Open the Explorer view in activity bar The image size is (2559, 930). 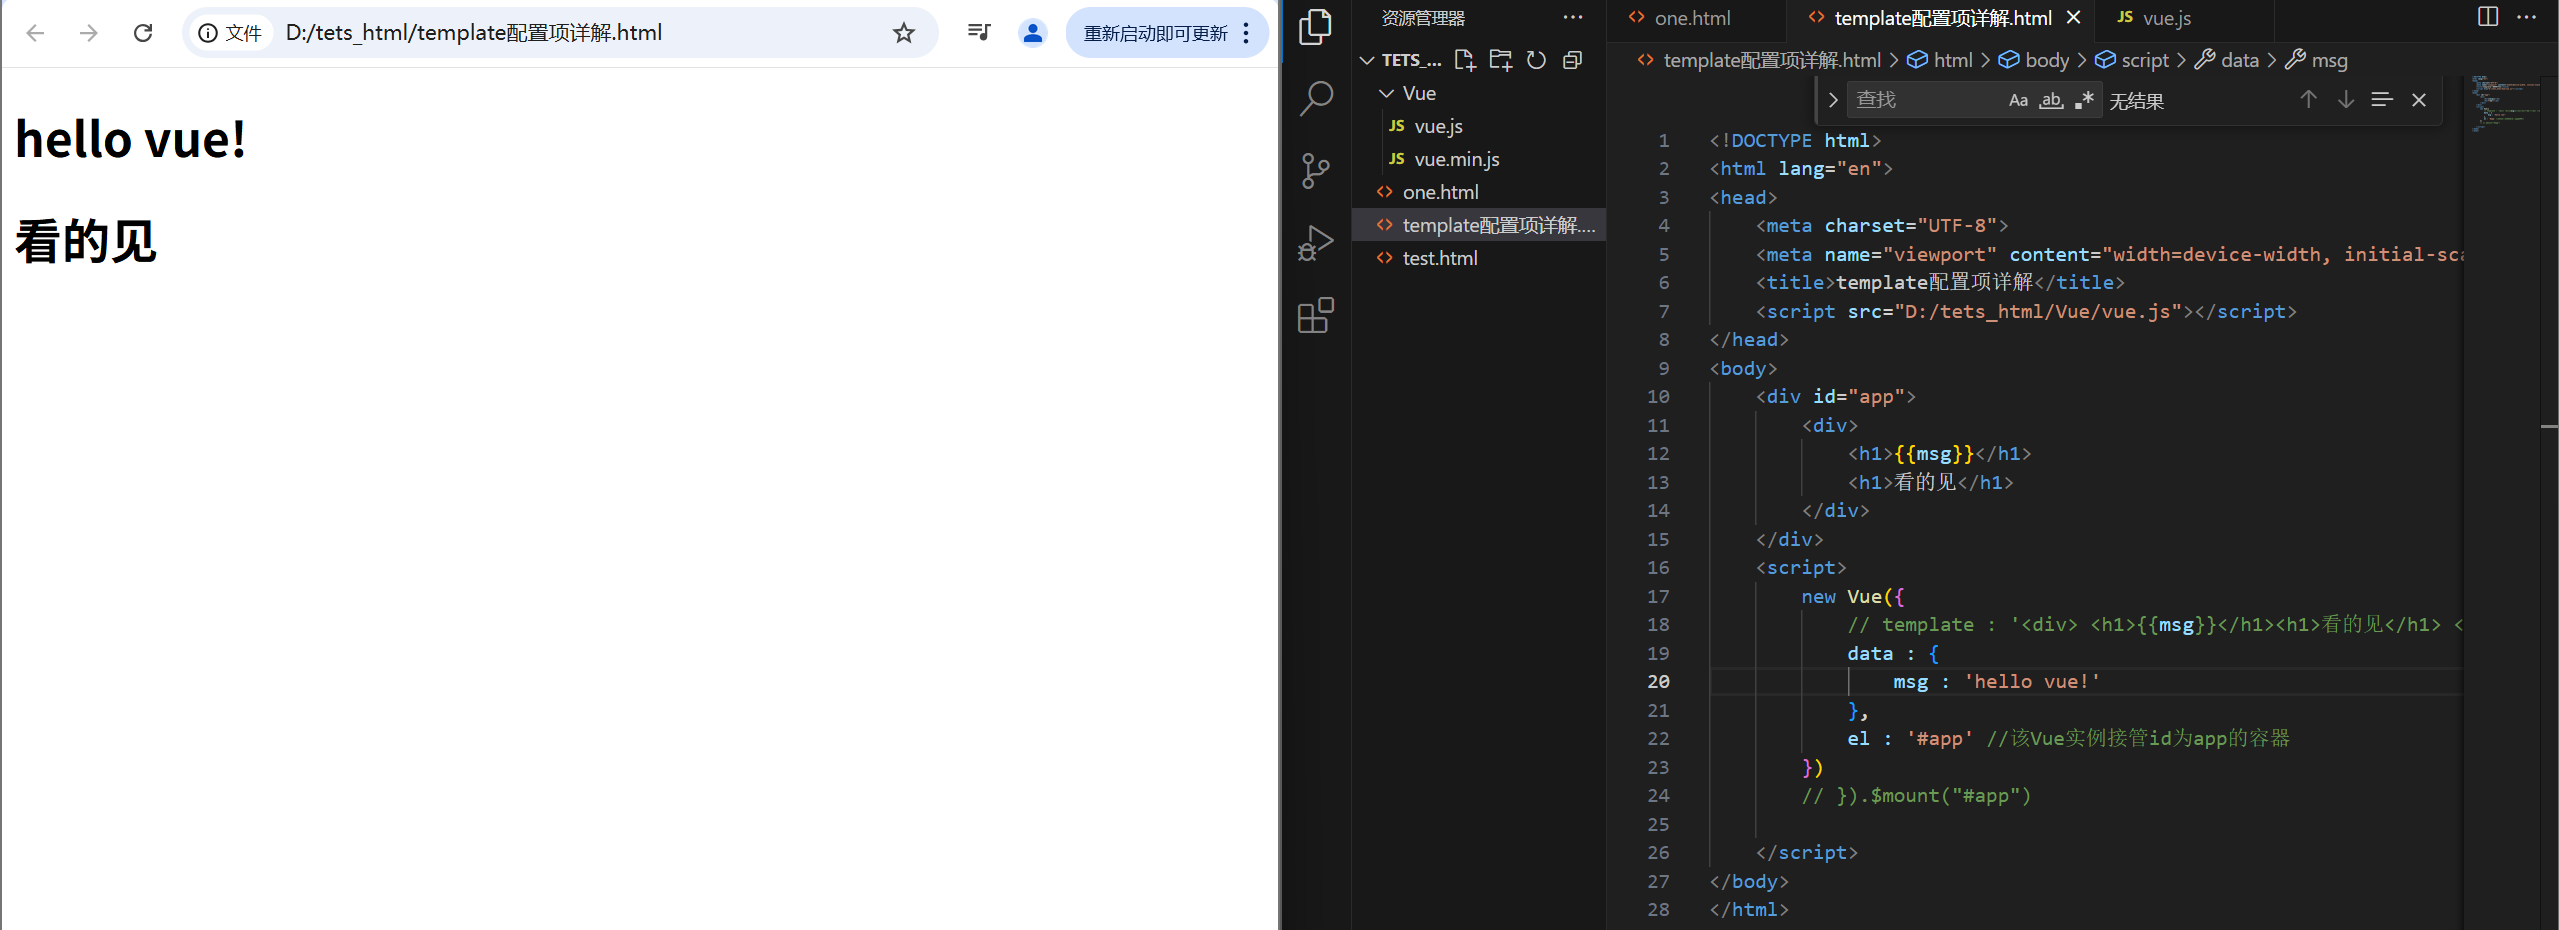coord(1316,27)
